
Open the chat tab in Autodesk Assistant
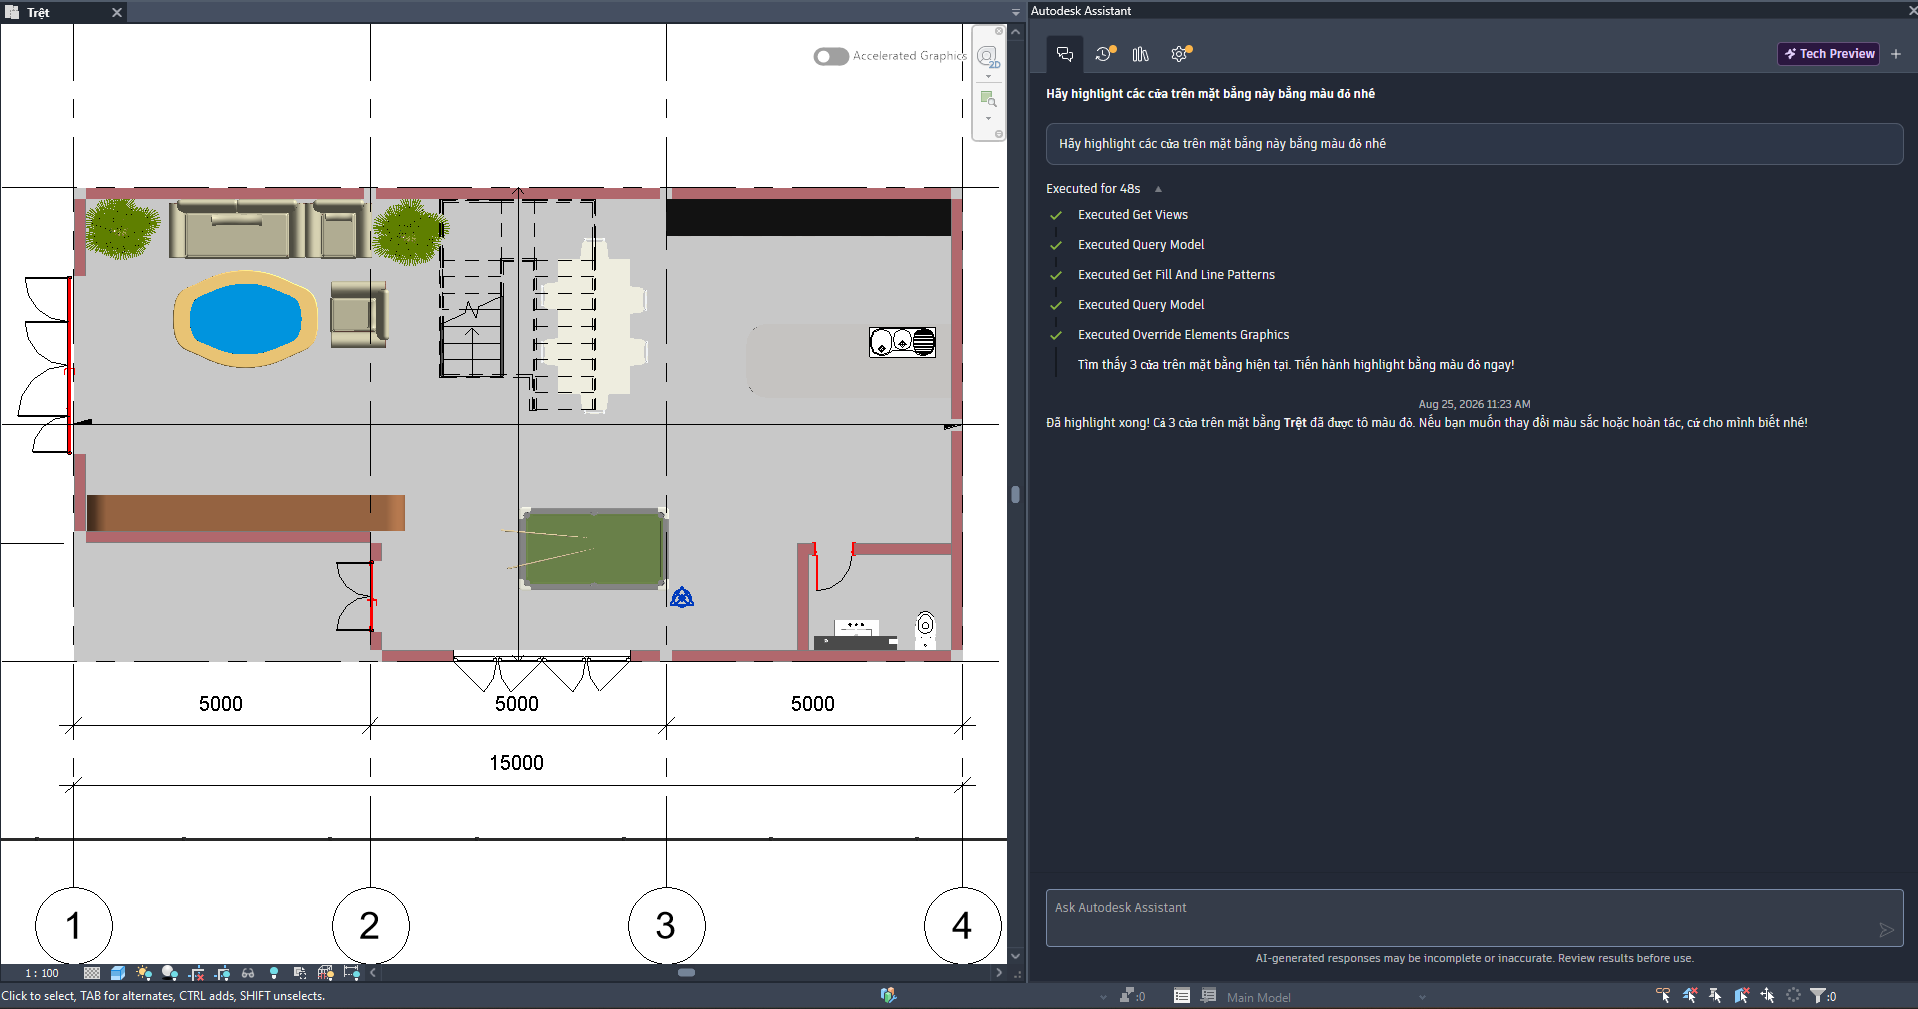(1065, 54)
